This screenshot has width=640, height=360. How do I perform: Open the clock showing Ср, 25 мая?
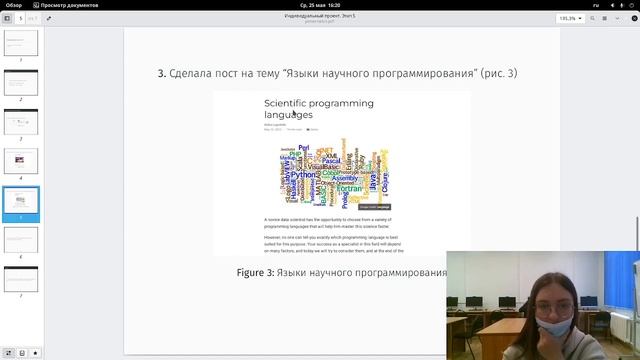coord(320,5)
